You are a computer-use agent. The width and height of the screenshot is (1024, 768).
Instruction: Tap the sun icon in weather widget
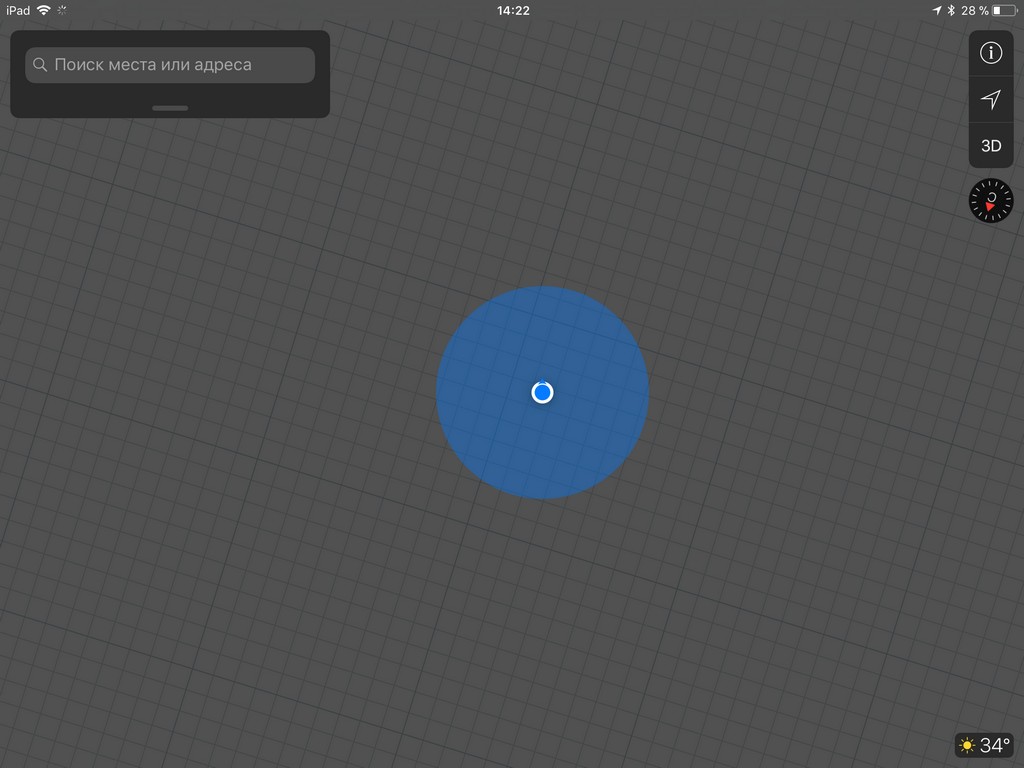(x=967, y=746)
